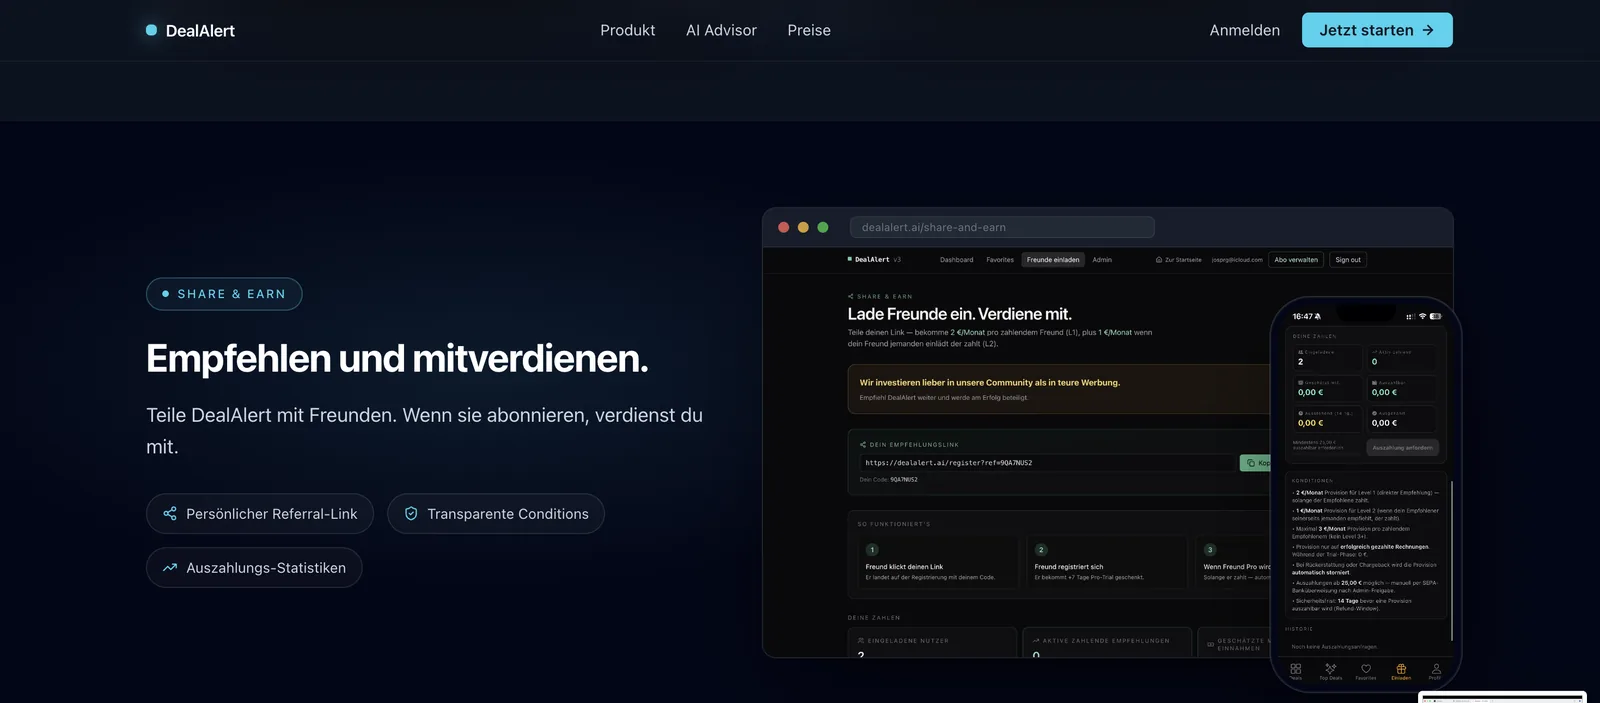Click the phone's vertical scrollbar
Image resolution: width=1600 pixels, height=703 pixels.
click(x=1452, y=560)
